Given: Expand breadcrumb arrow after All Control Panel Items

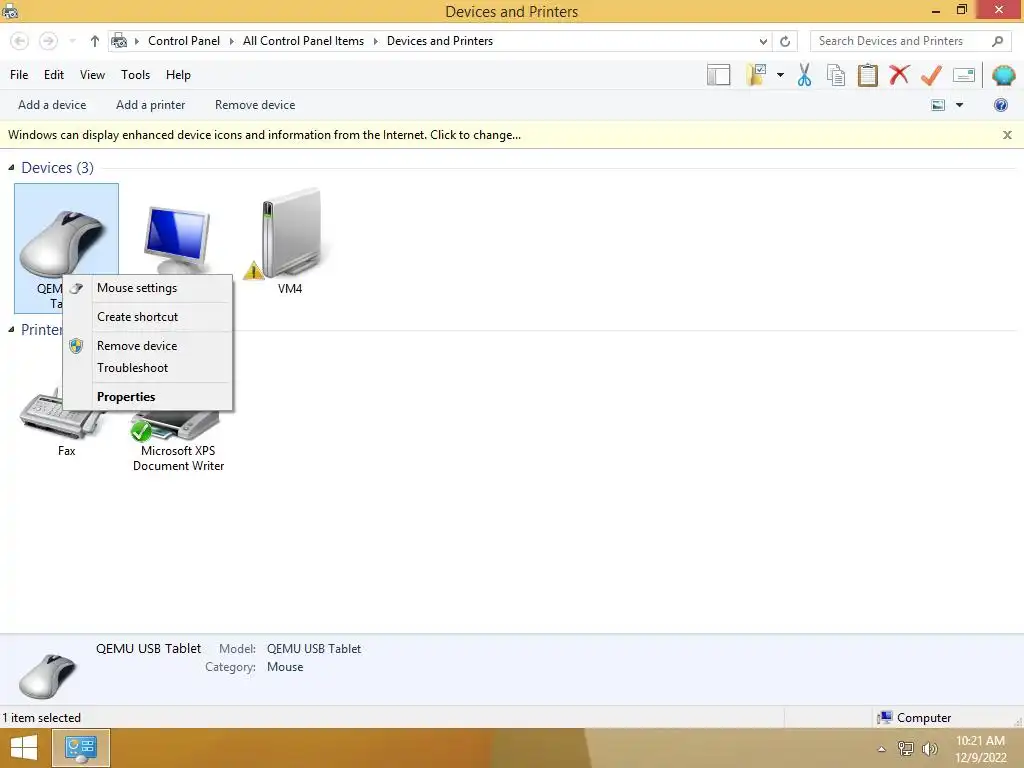Looking at the screenshot, I should pos(376,41).
